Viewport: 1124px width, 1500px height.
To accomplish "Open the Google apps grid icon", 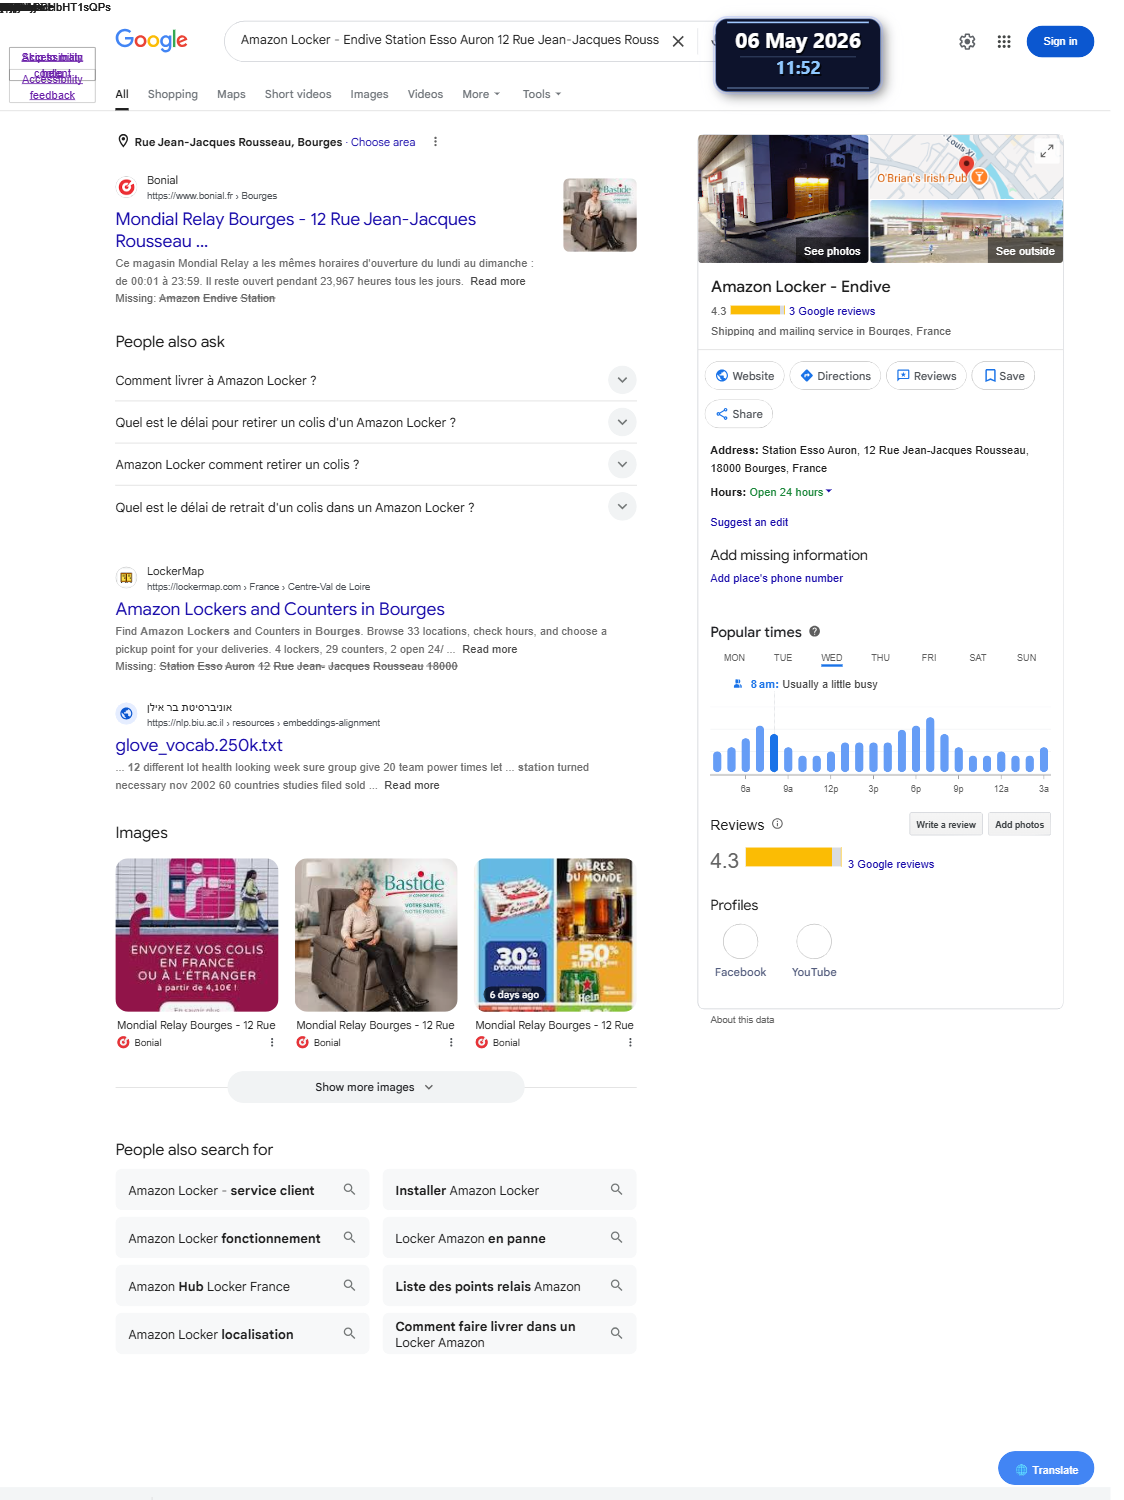I will tap(1004, 41).
